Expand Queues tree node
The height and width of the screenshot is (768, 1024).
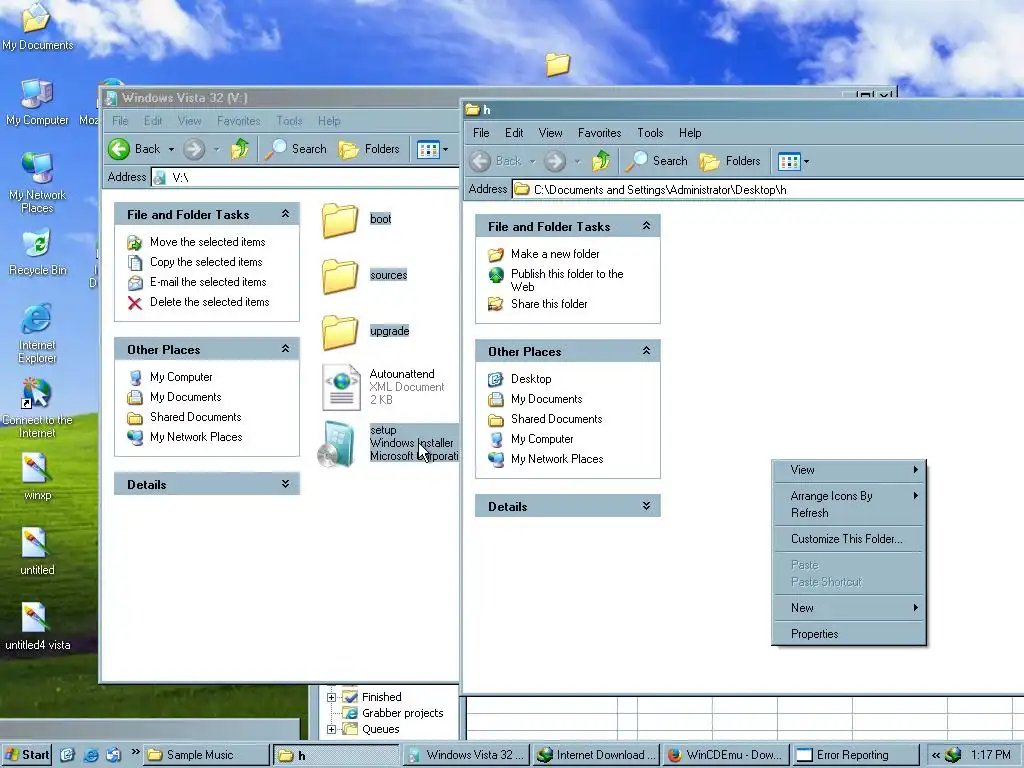click(331, 729)
